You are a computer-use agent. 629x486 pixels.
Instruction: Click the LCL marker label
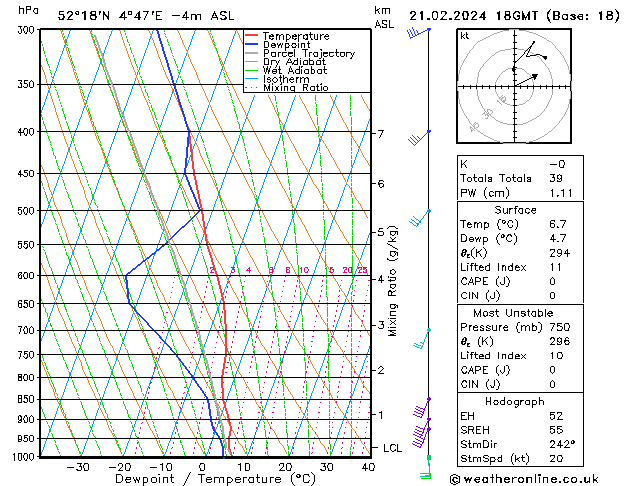point(392,448)
